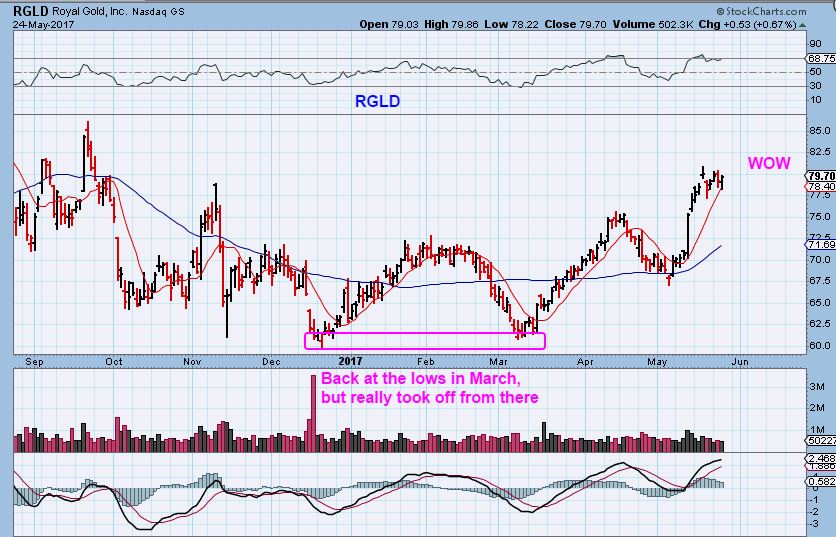Click the RSI axis label 90

tap(815, 44)
